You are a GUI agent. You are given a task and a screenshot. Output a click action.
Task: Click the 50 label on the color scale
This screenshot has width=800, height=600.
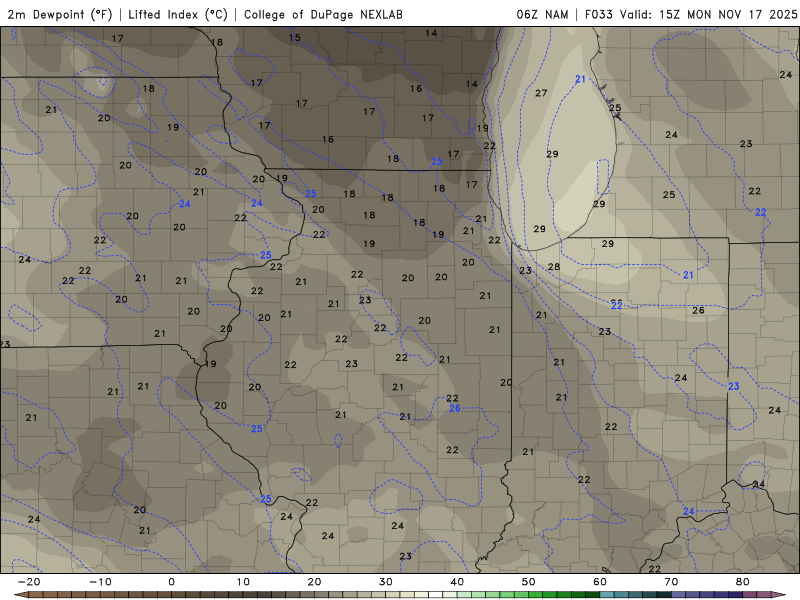[529, 582]
